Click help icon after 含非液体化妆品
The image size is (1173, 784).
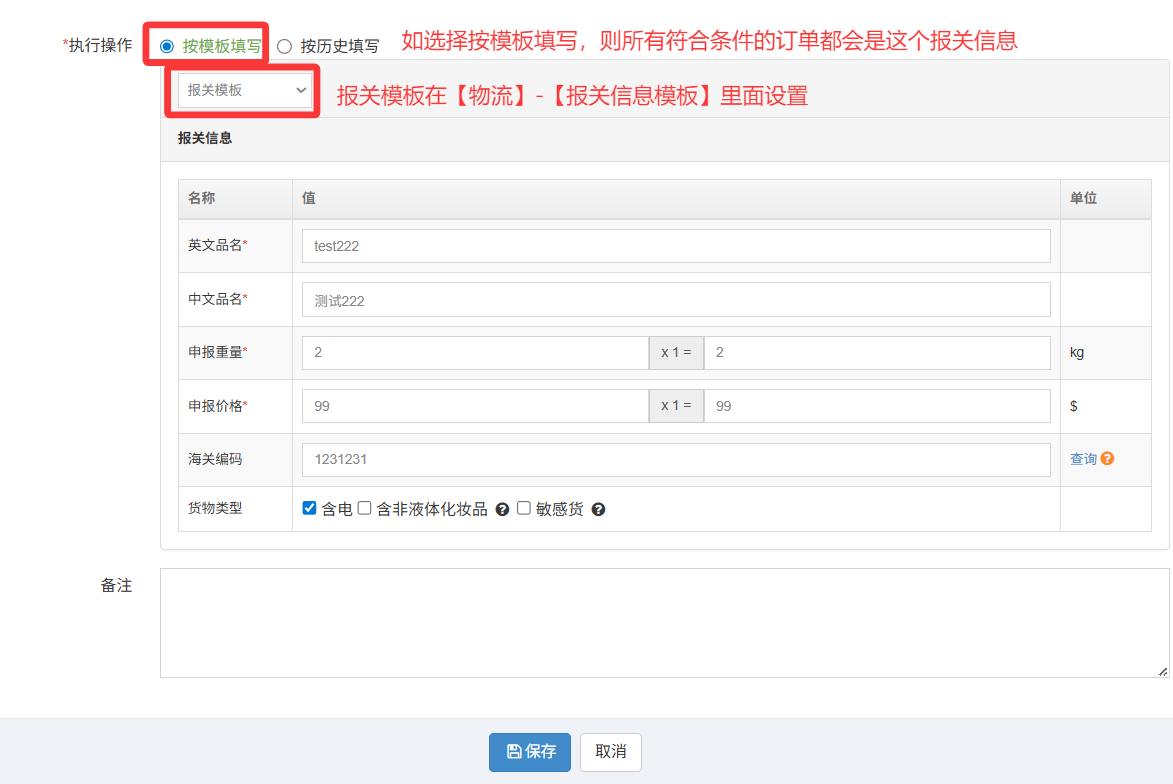tap(503, 510)
